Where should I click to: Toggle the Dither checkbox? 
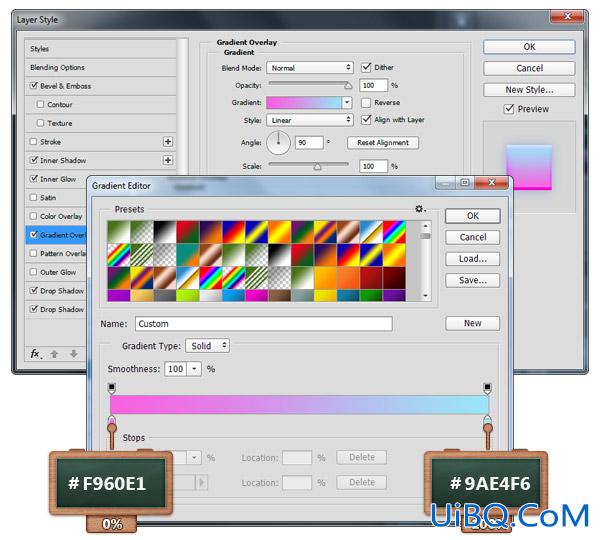tap(366, 67)
